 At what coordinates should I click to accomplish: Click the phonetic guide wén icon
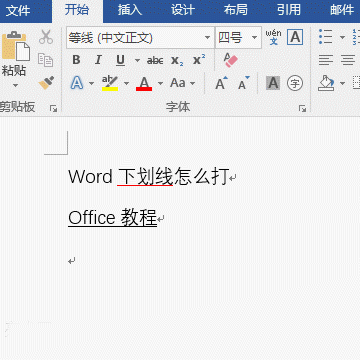(273, 37)
